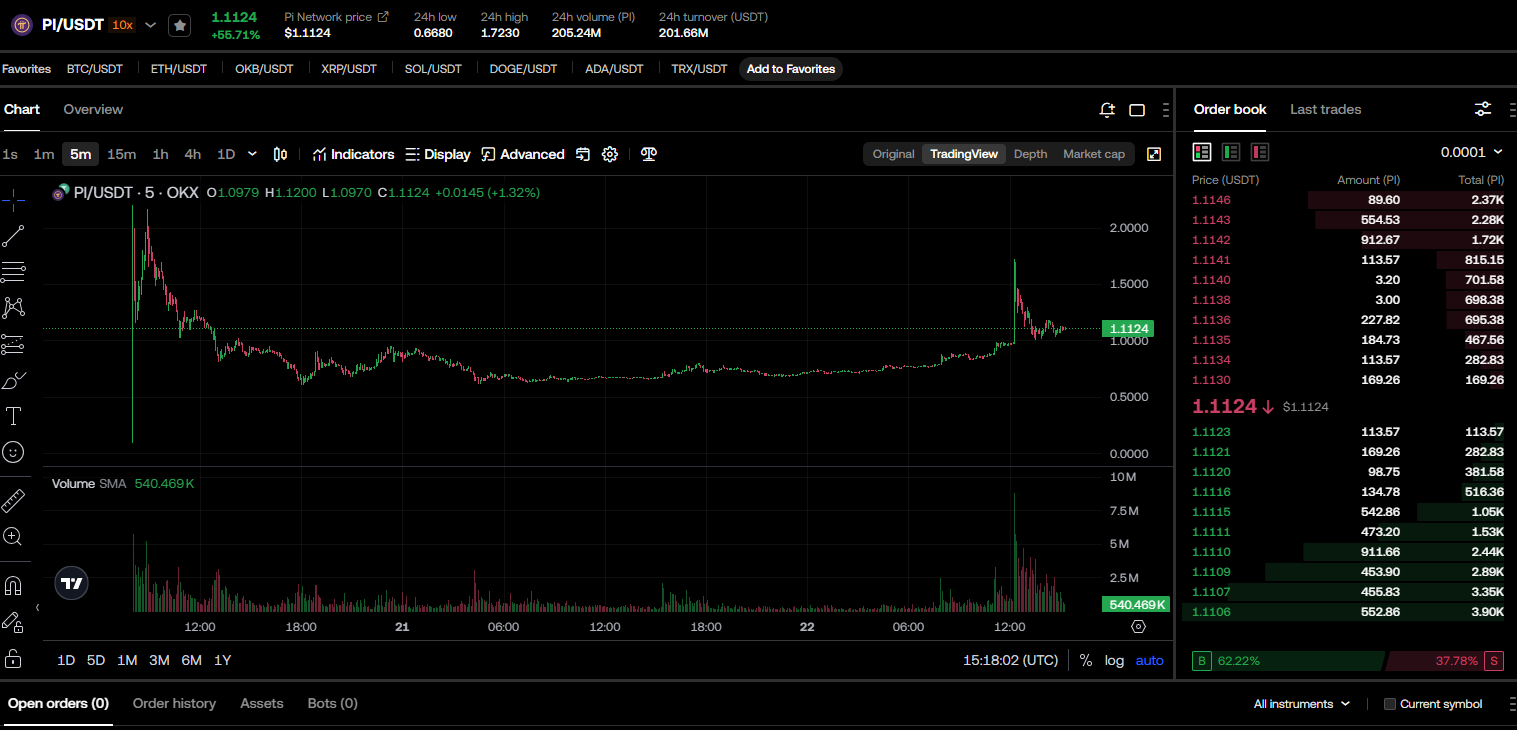Open SOL/USDT favorite pair
The height and width of the screenshot is (730, 1517).
click(433, 69)
